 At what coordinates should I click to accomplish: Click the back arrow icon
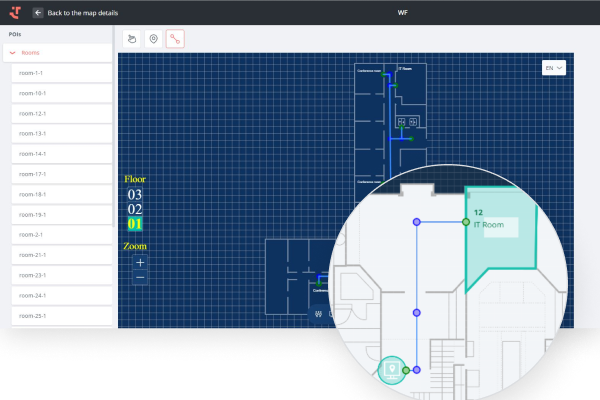click(38, 13)
